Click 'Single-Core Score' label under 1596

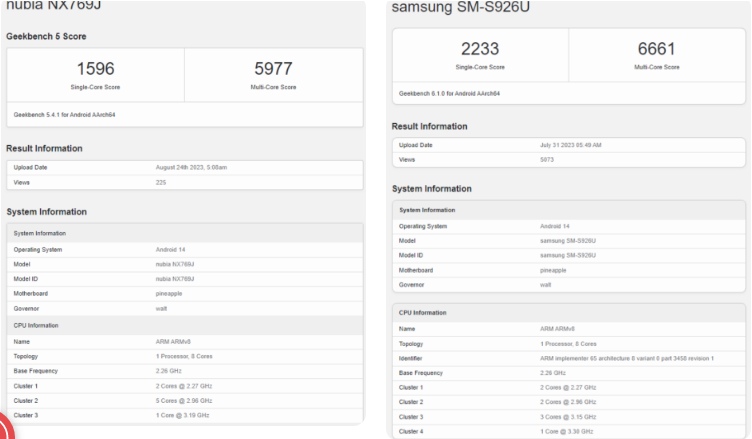coord(95,87)
